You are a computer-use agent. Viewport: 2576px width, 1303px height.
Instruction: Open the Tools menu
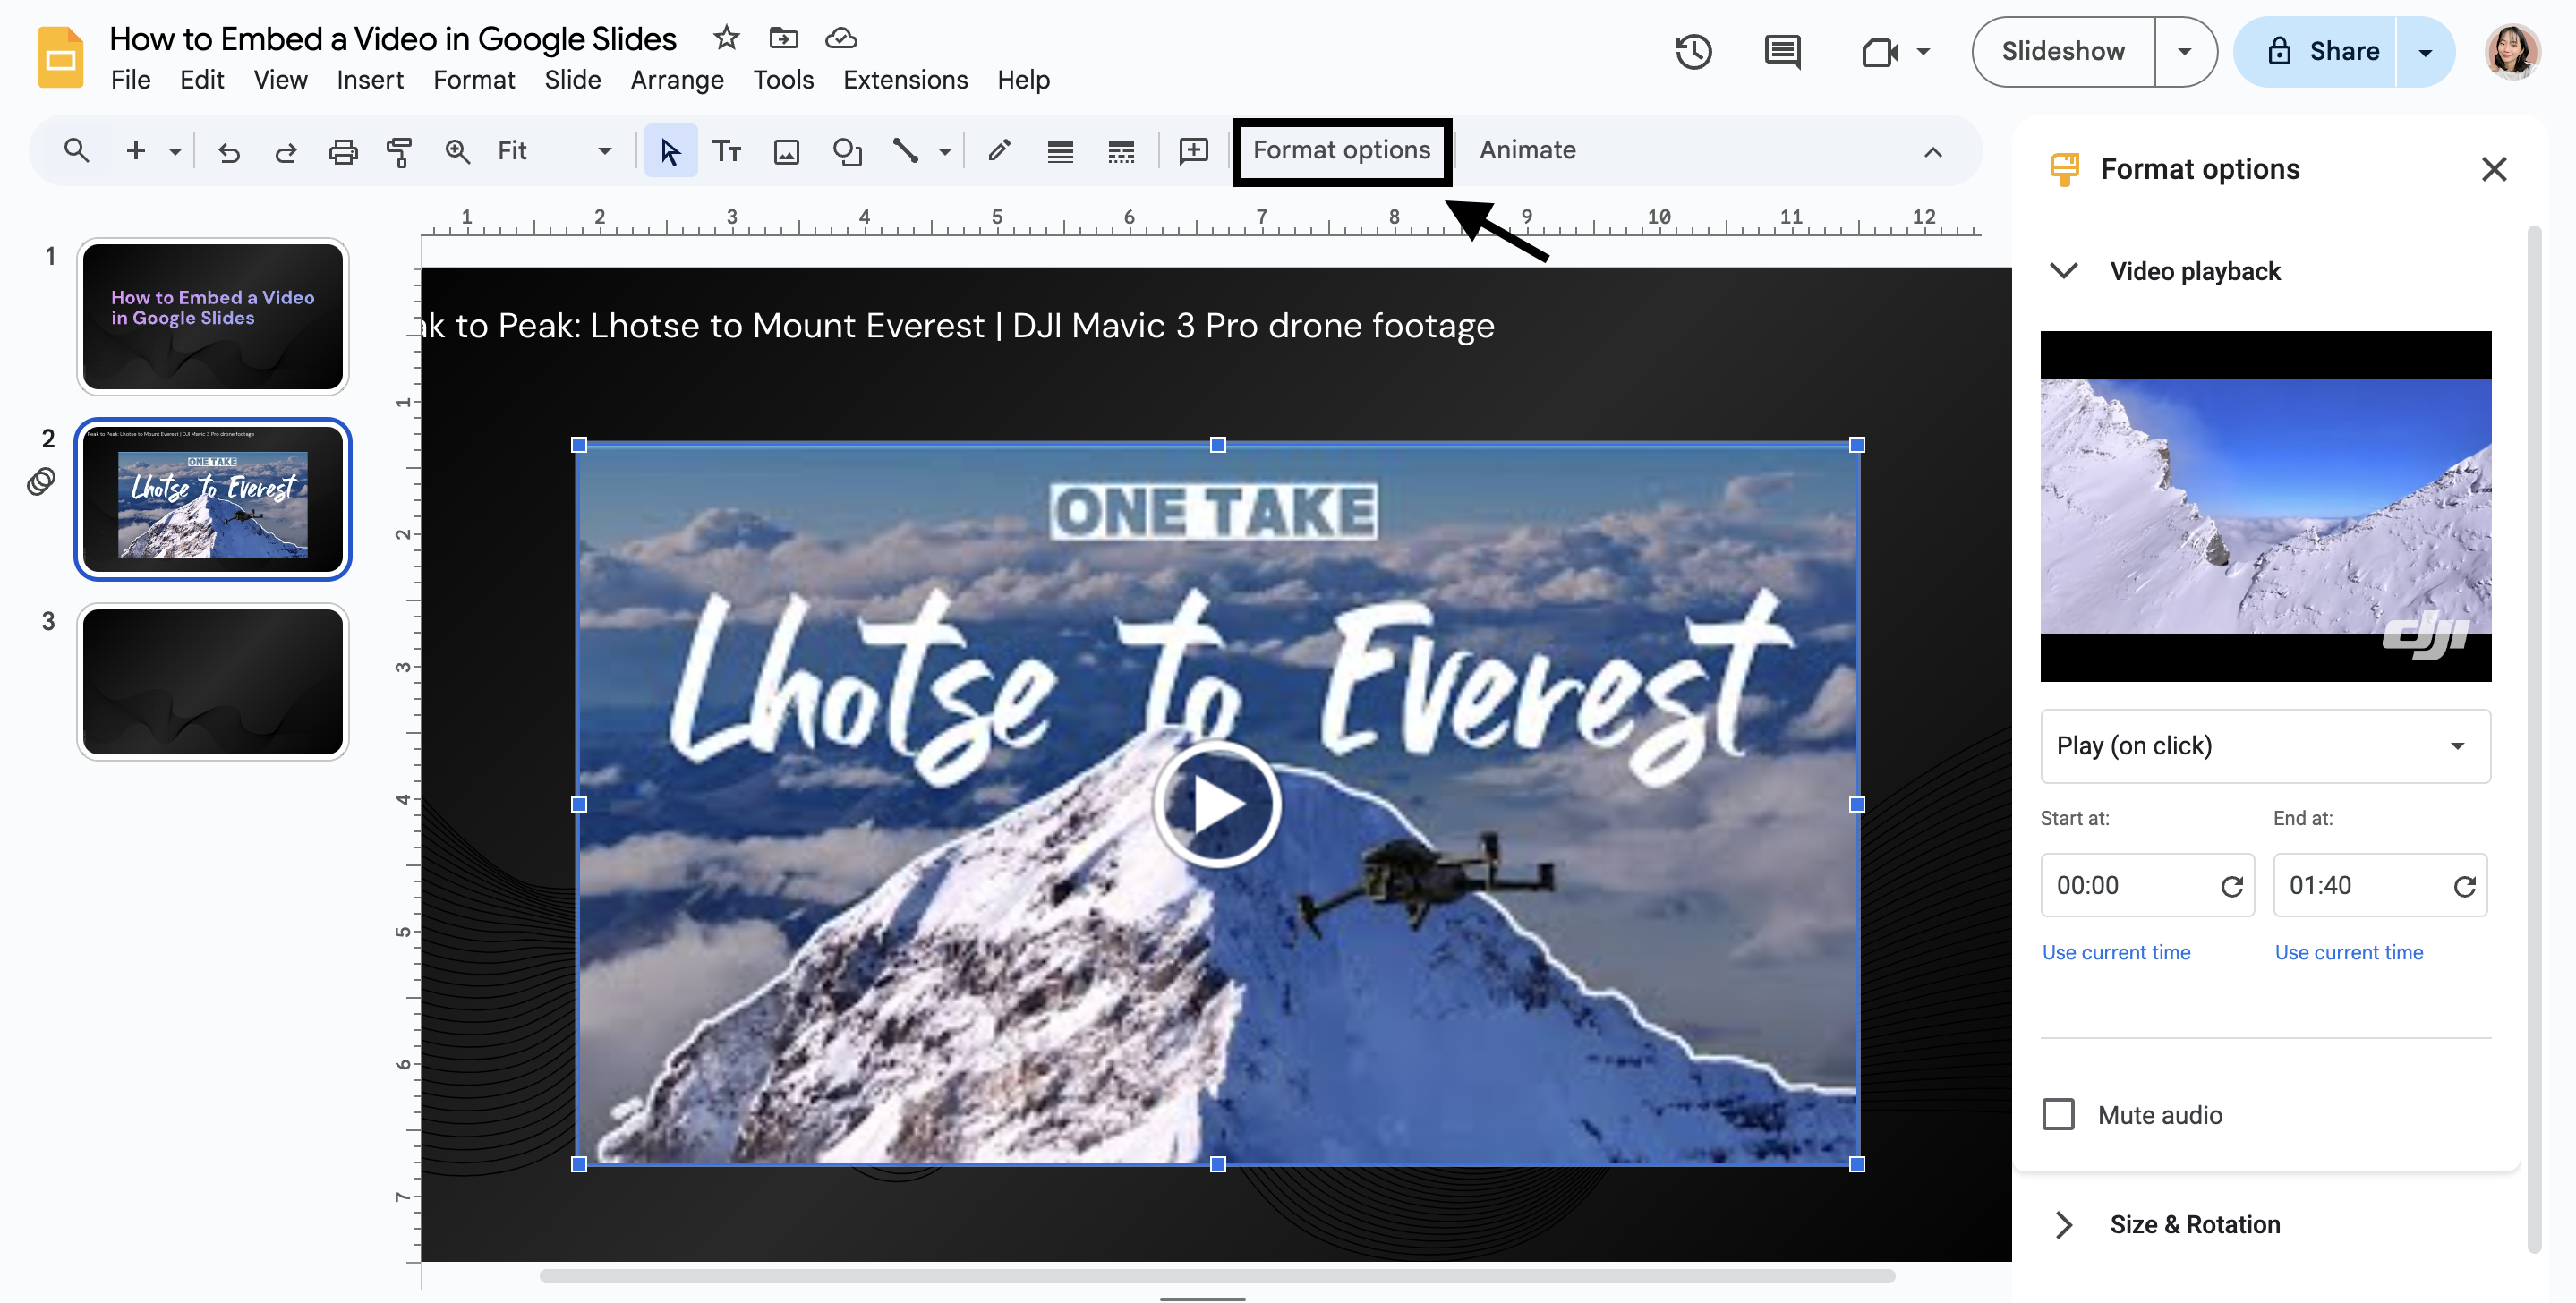783,80
